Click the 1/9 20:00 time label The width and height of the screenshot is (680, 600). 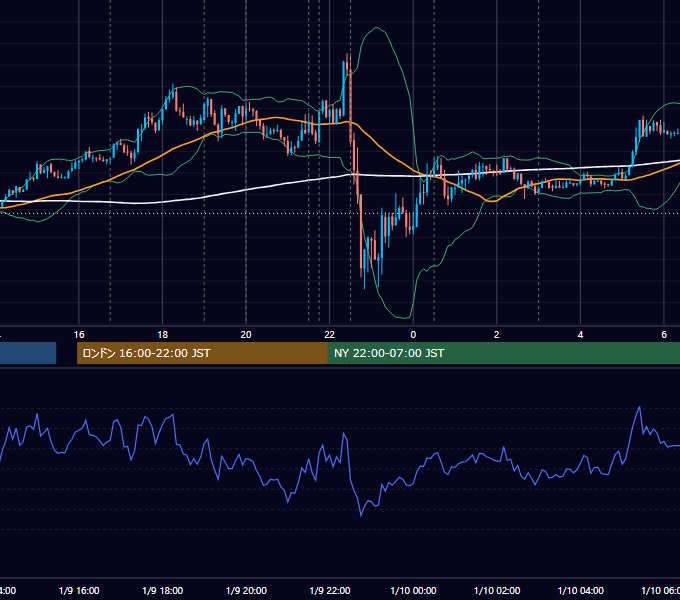click(x=246, y=590)
